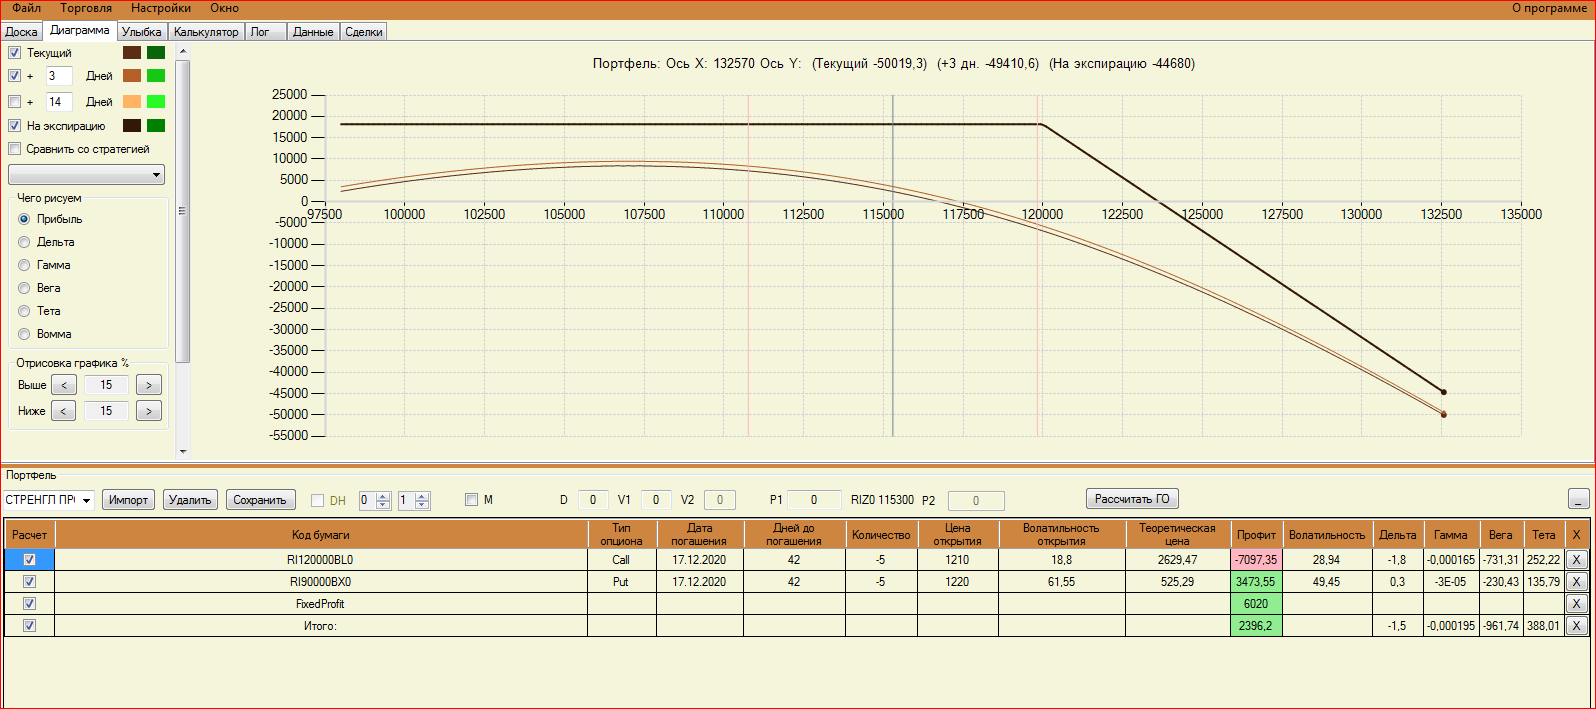Screen dimensions: 1596x709
Task: Click the D input field
Action: [x=593, y=500]
